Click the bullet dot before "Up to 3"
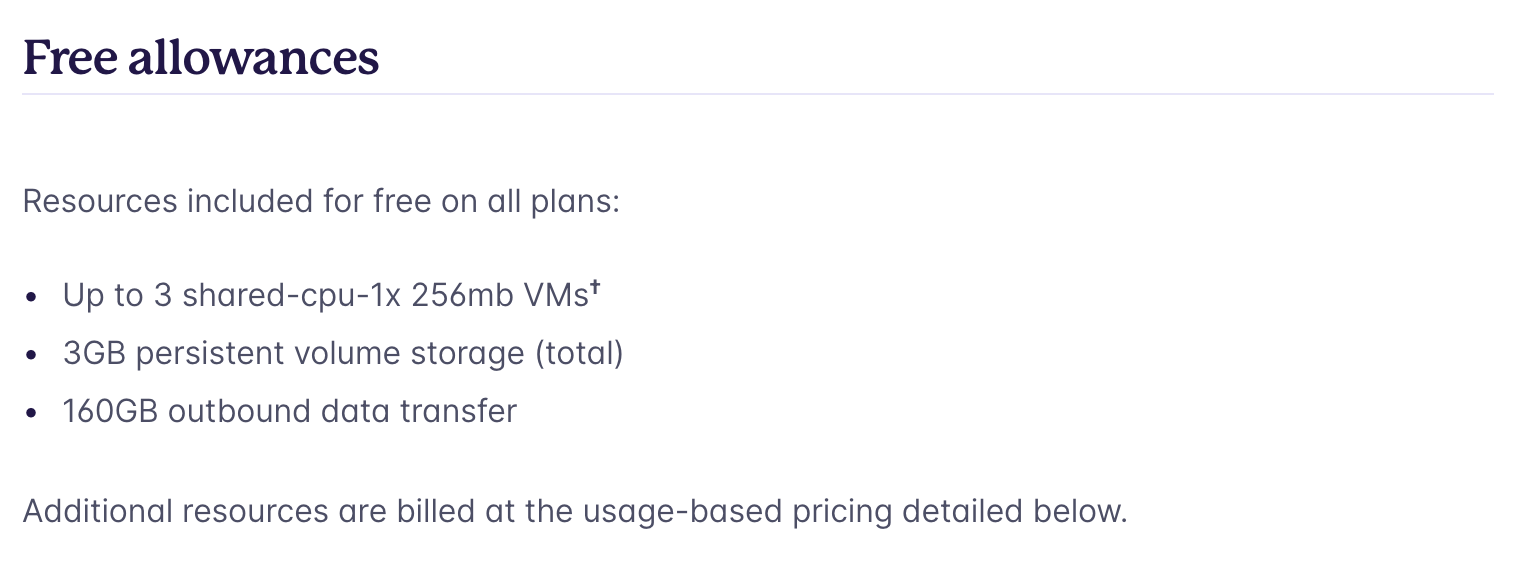 pos(33,297)
